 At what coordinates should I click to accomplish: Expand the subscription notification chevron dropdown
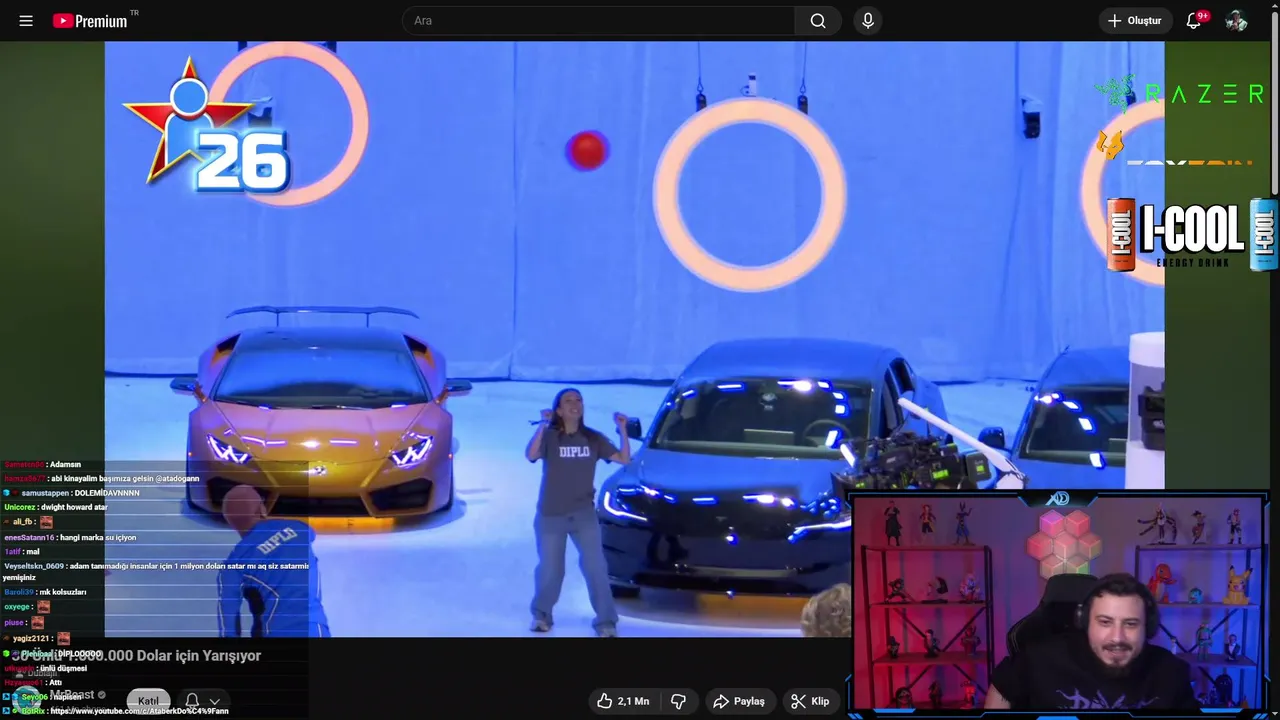(214, 702)
